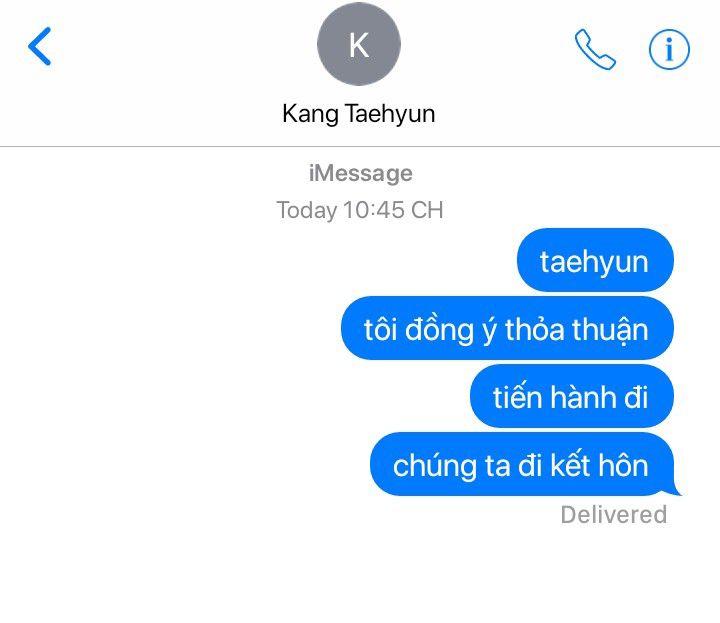The image size is (720, 623).
Task: Click the word "tôi" in the second message
Action: (380, 329)
